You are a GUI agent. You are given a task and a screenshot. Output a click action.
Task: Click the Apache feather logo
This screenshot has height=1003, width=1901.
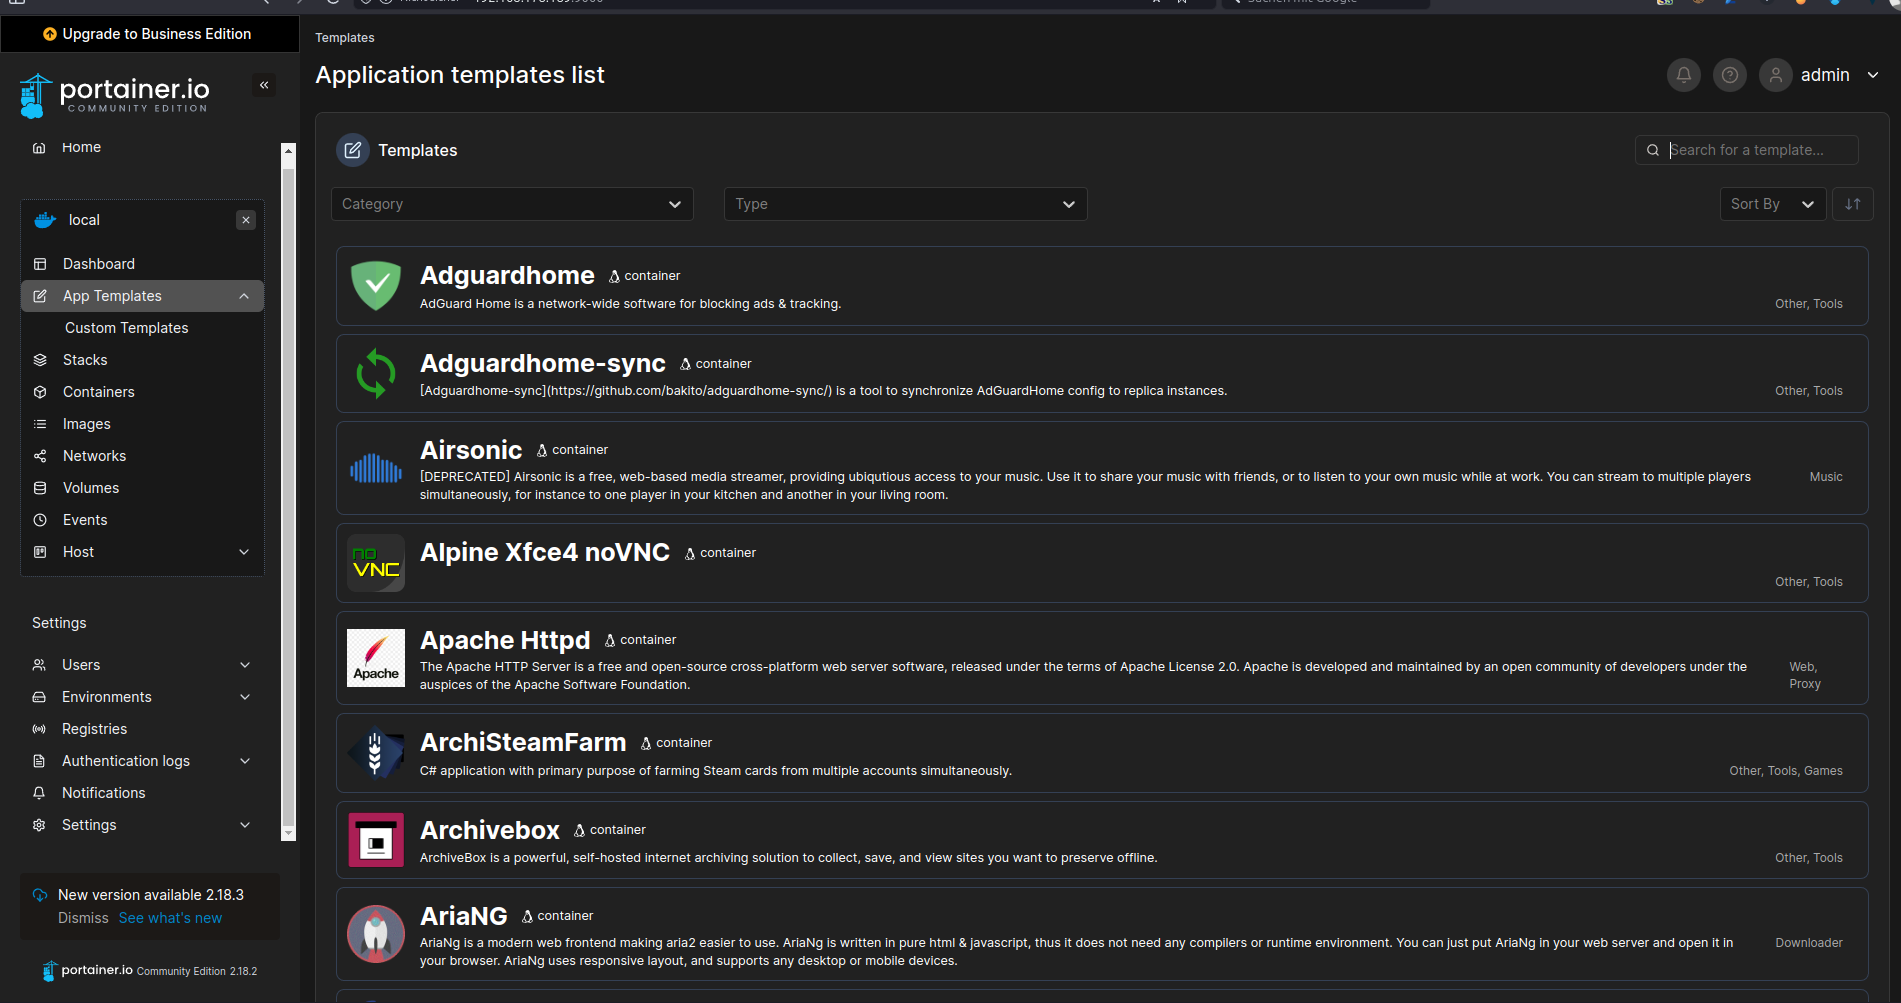coord(376,658)
